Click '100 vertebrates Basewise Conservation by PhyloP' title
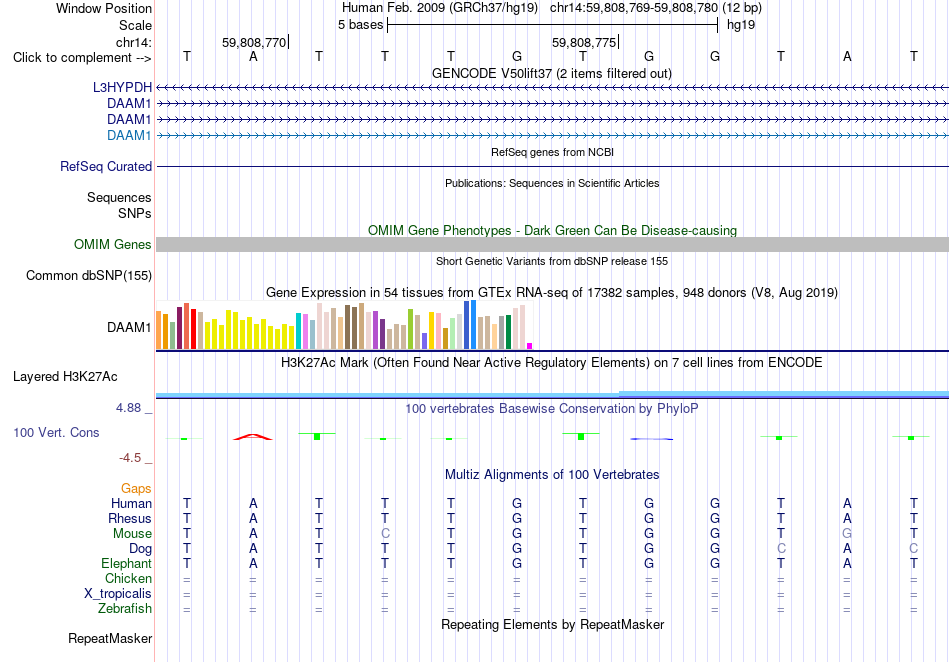 tap(552, 408)
